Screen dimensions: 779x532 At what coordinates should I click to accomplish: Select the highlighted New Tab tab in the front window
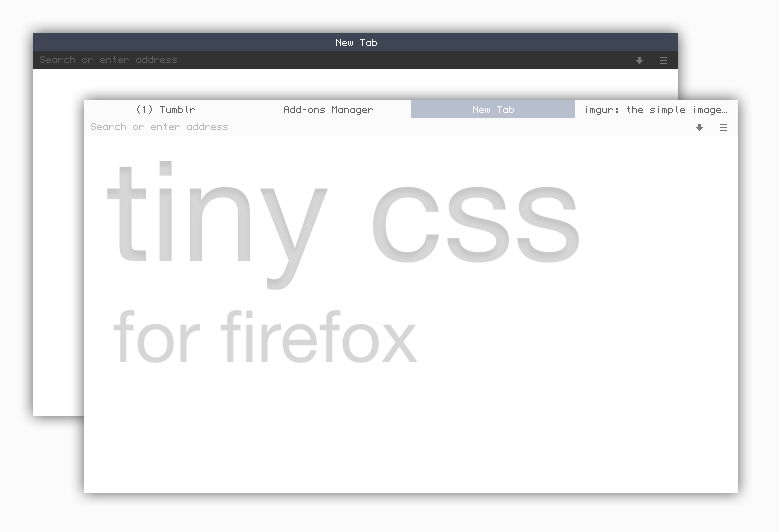tap(493, 109)
